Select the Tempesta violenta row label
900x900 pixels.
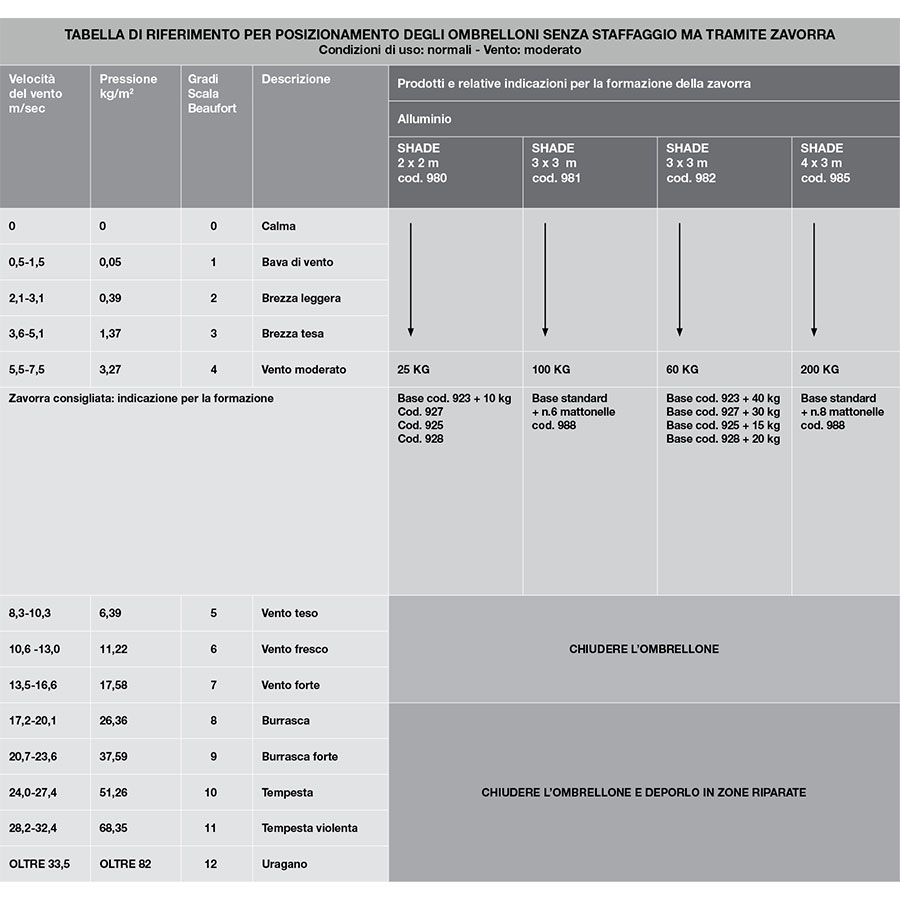pyautogui.click(x=309, y=828)
